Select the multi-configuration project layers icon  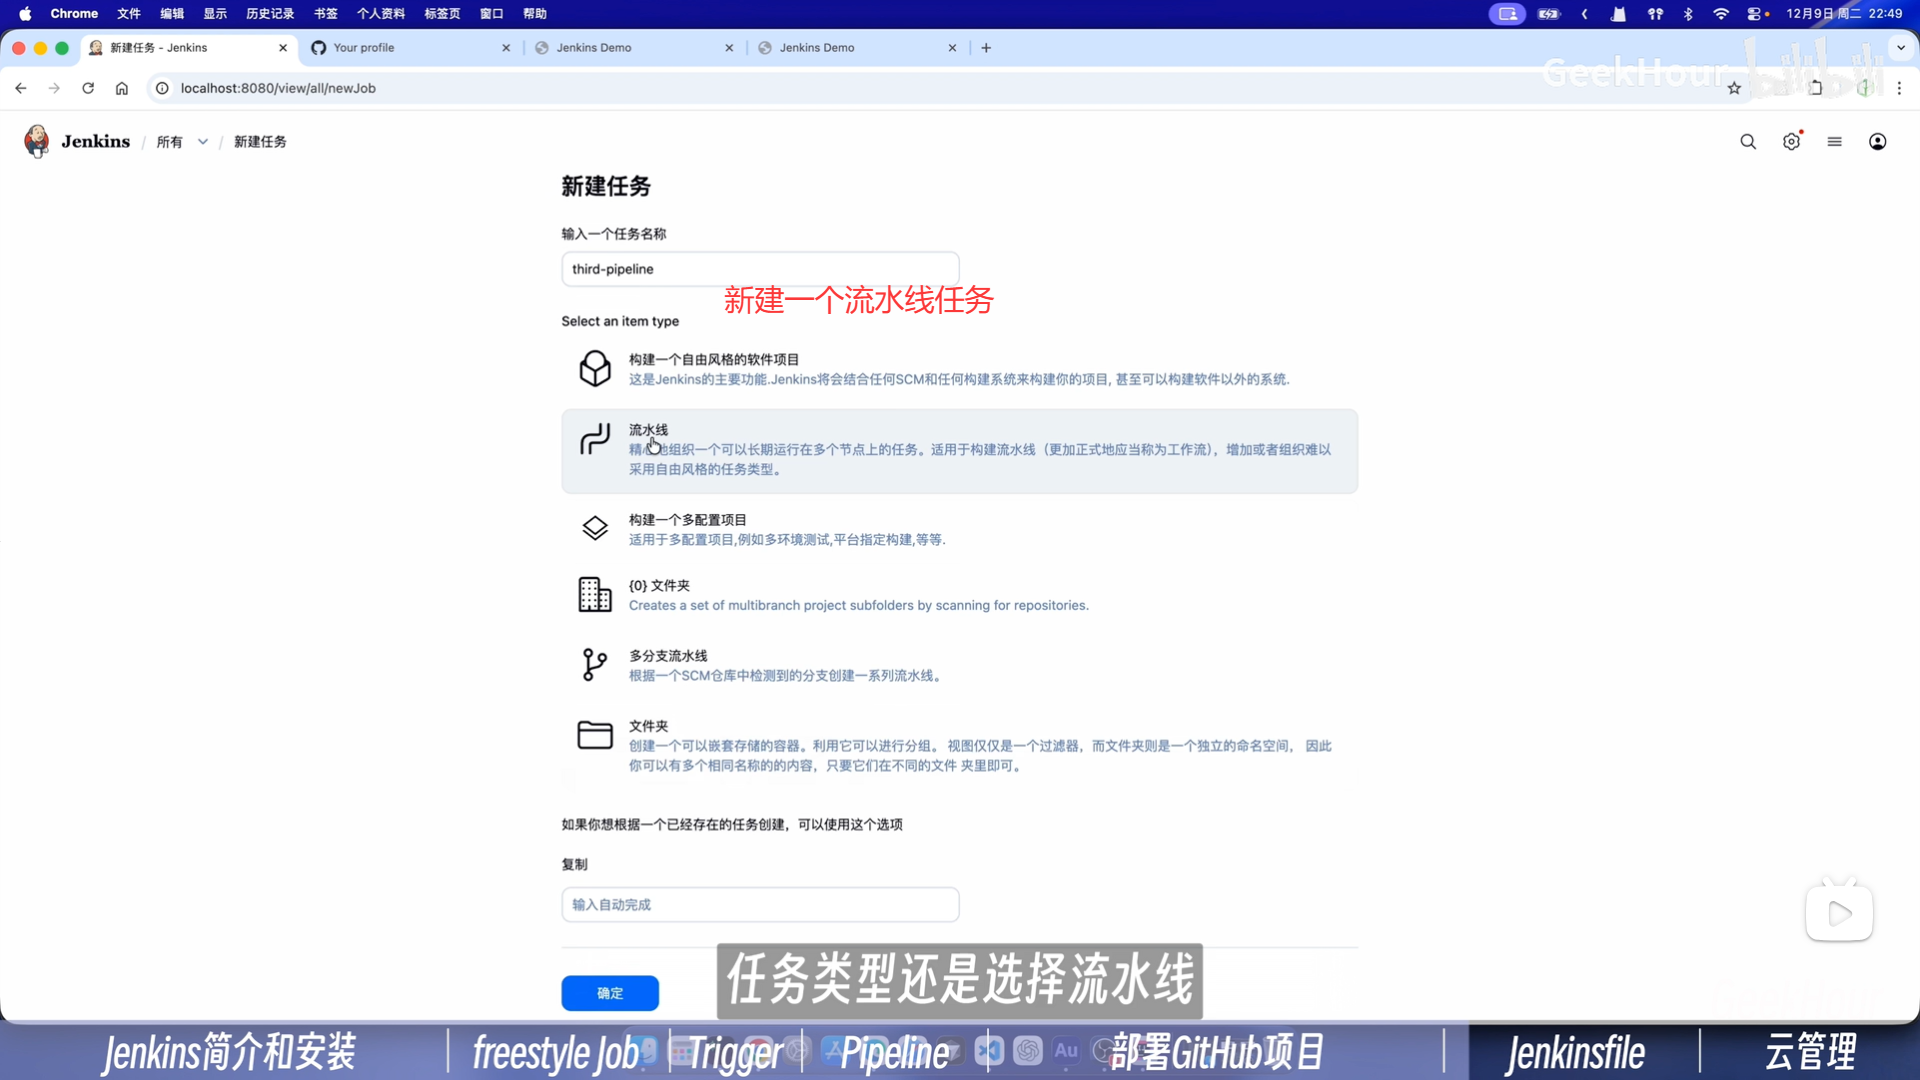click(x=594, y=528)
